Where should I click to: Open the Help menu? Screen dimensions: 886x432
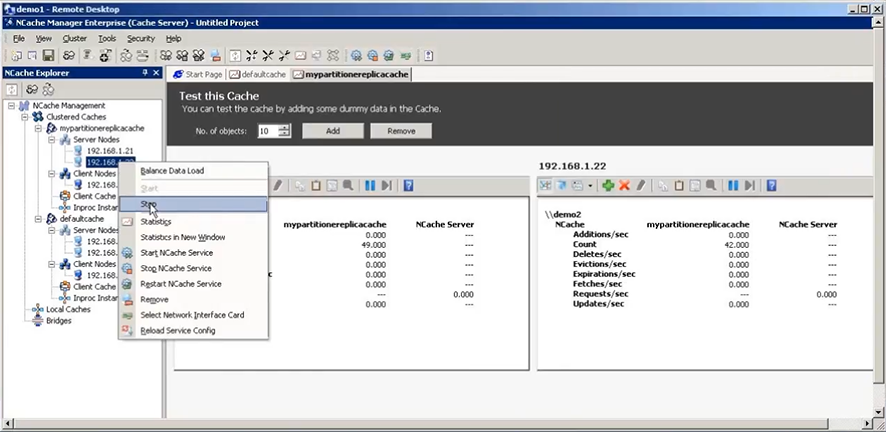(173, 38)
